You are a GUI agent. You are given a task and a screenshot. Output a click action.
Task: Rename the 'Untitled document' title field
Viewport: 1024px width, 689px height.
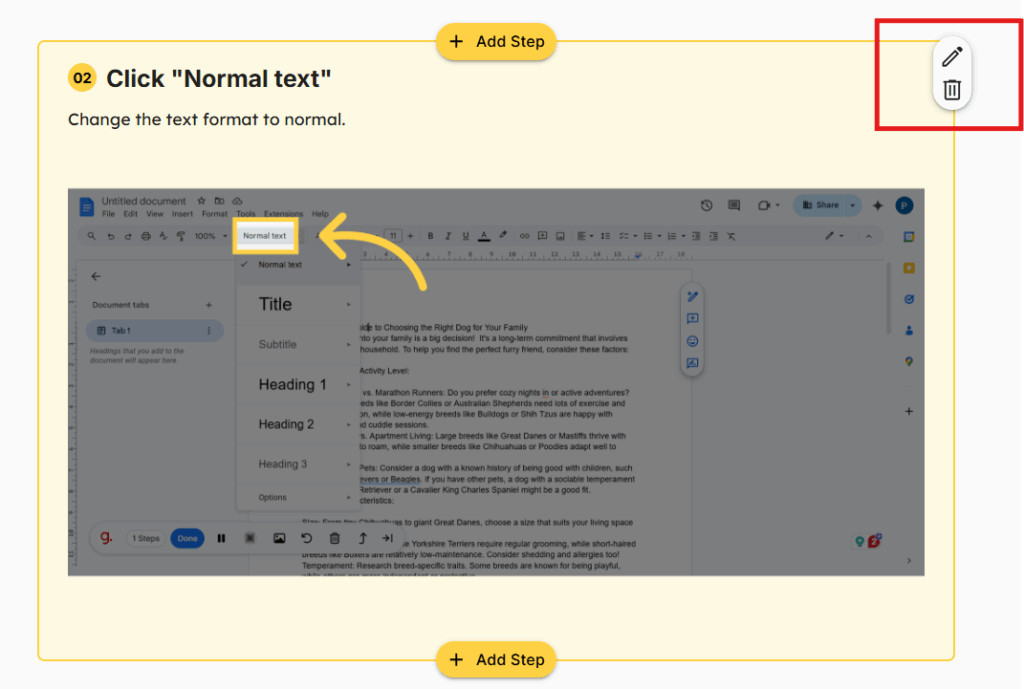144,201
